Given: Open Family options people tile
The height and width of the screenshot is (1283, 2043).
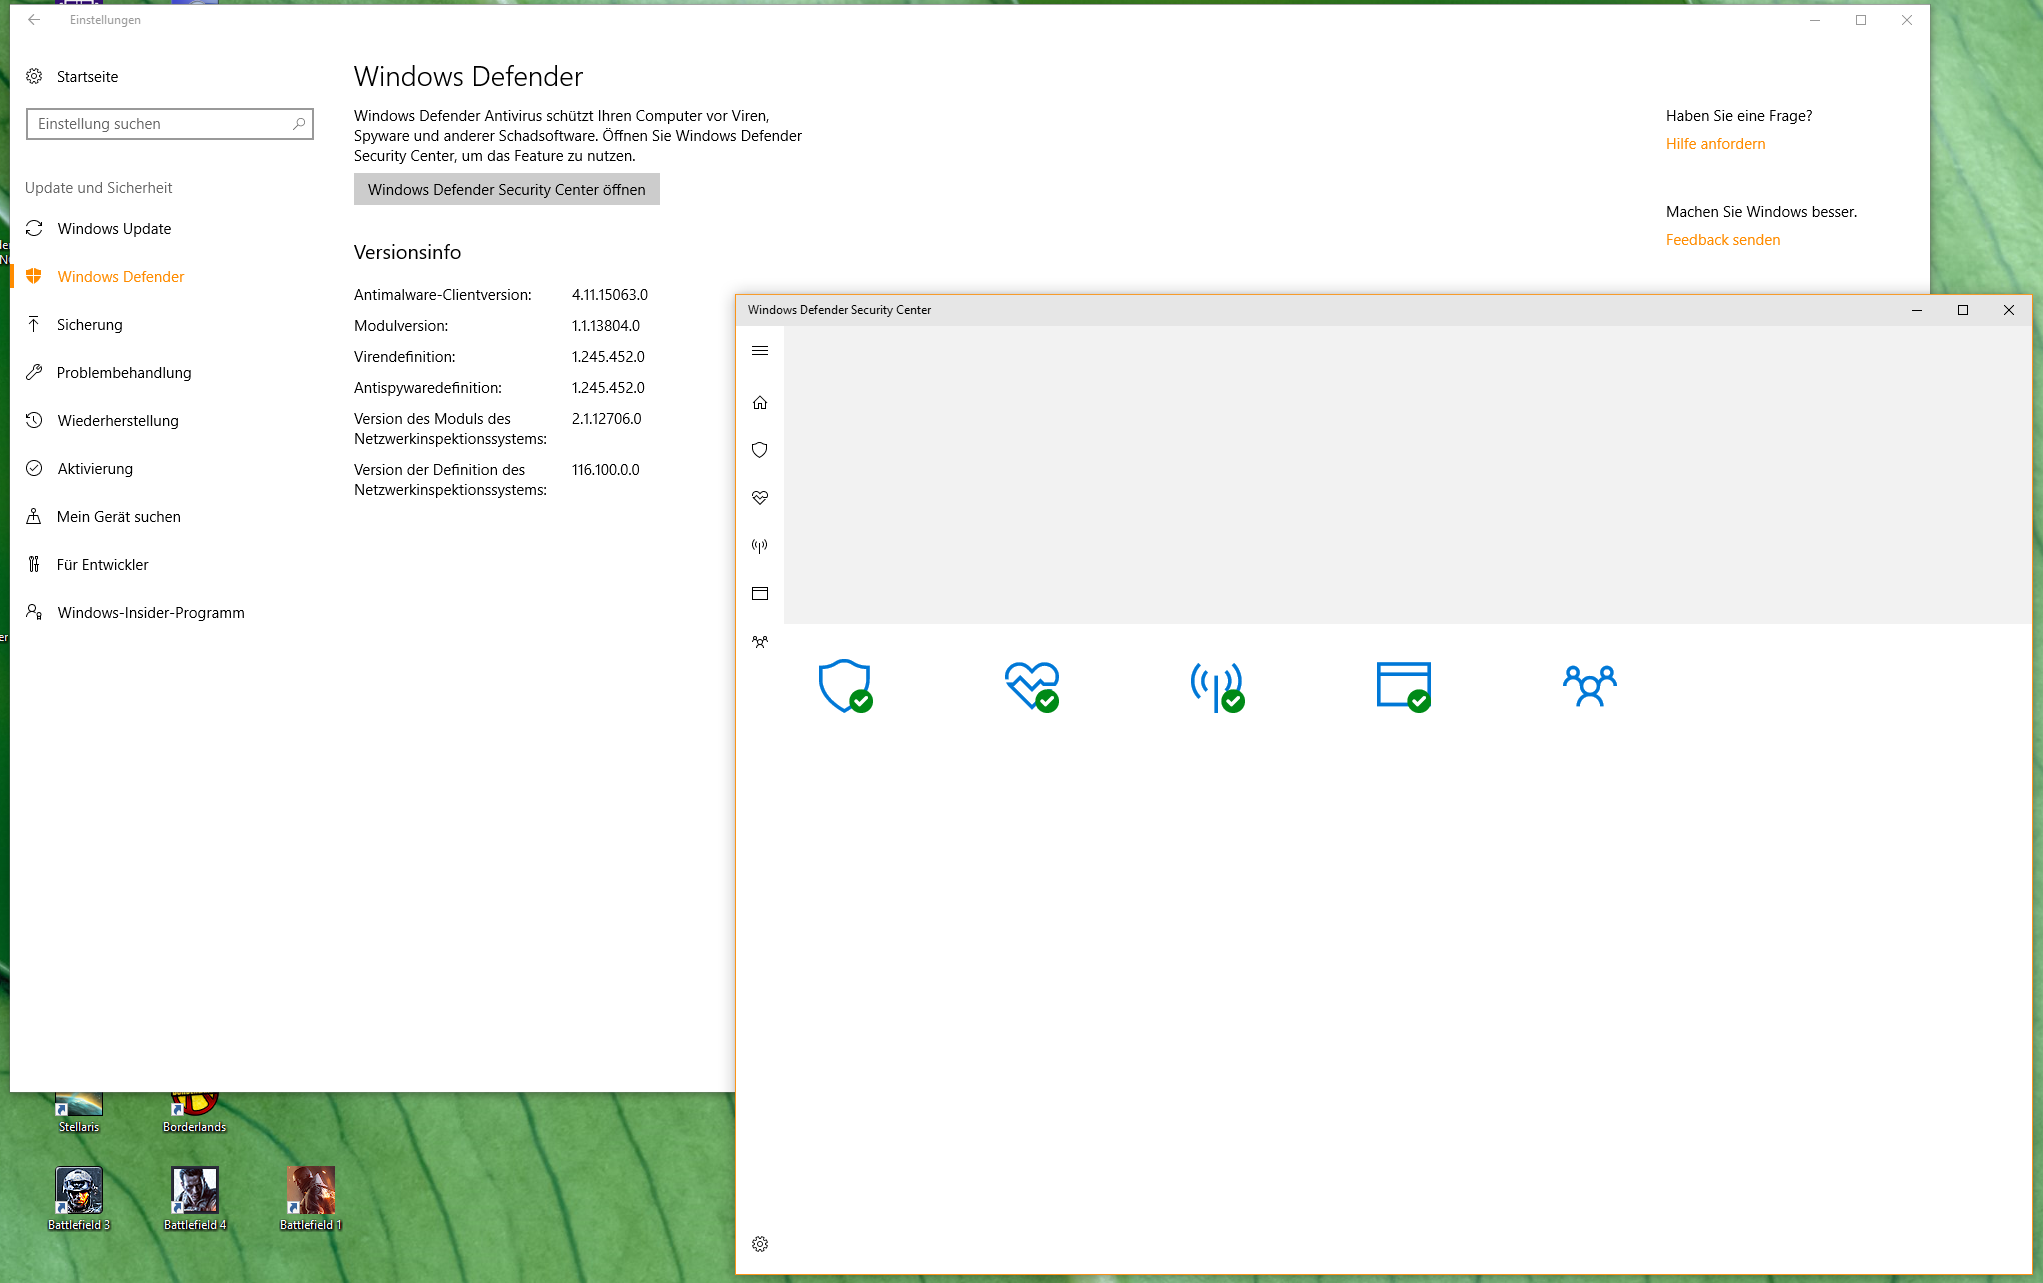Looking at the screenshot, I should pyautogui.click(x=1589, y=686).
